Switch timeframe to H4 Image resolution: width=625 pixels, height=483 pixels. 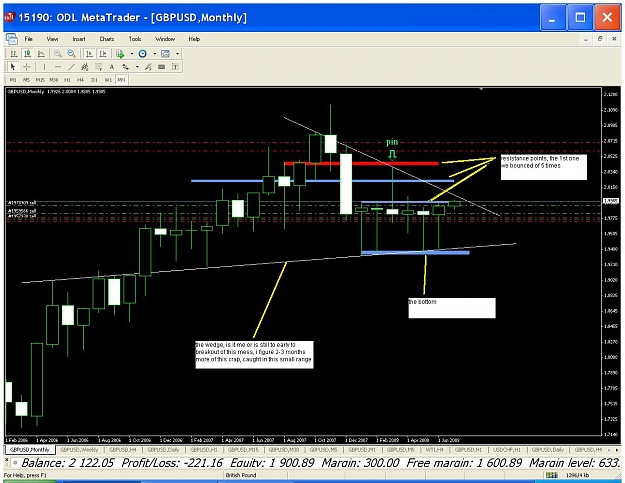coord(81,80)
